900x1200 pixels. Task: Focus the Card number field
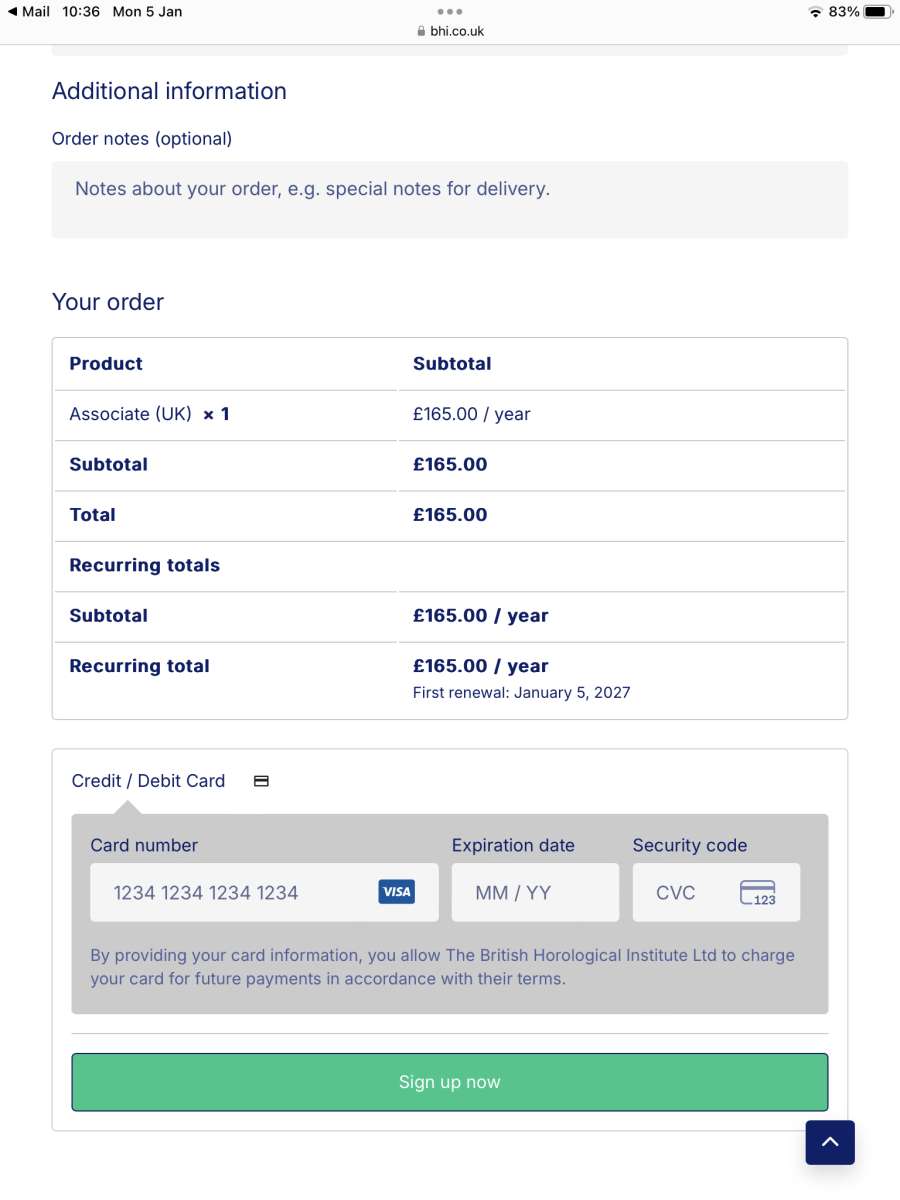264,892
